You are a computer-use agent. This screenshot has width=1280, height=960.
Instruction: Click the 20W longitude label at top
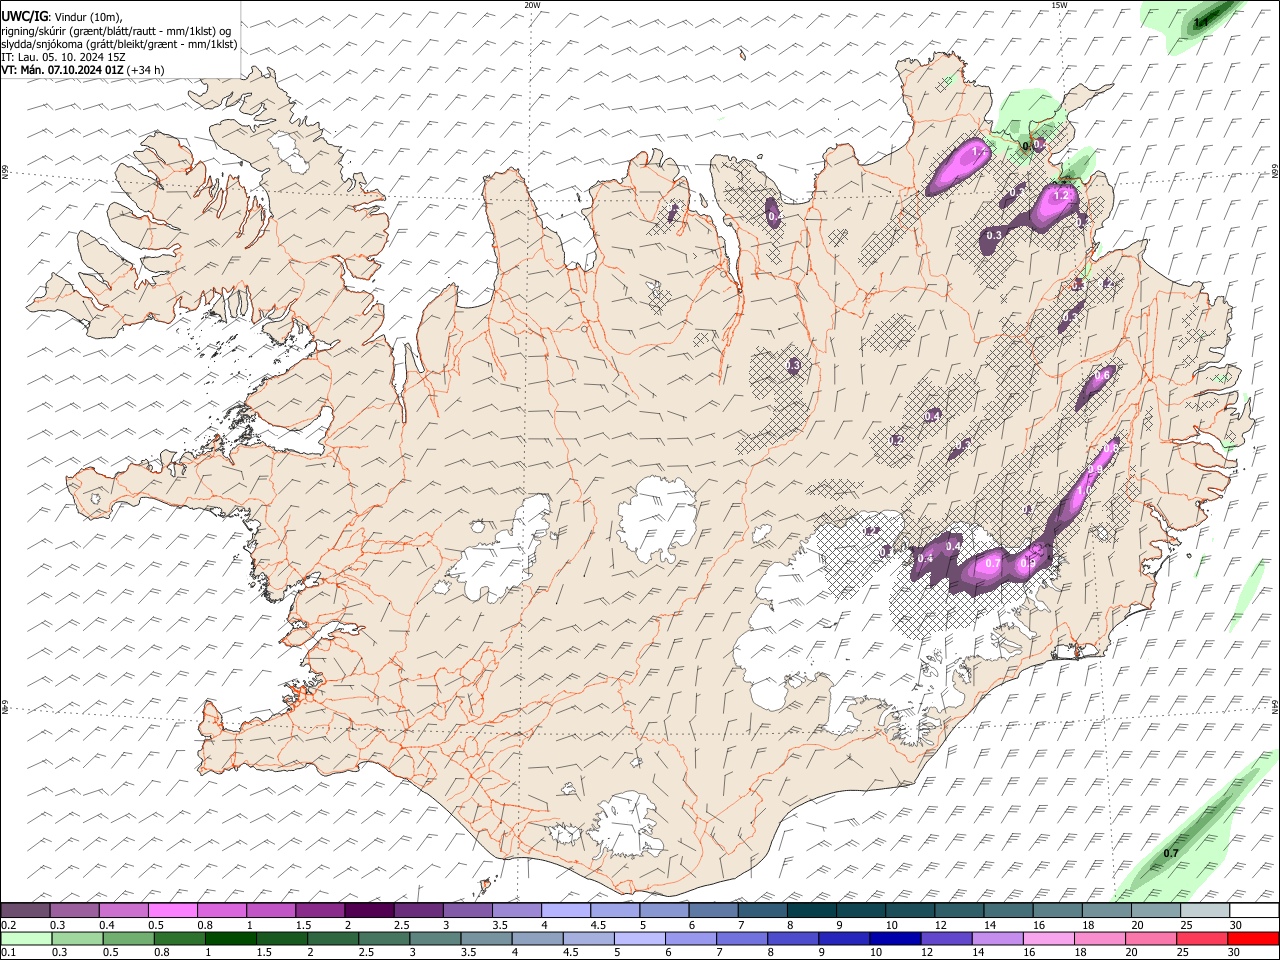click(532, 5)
